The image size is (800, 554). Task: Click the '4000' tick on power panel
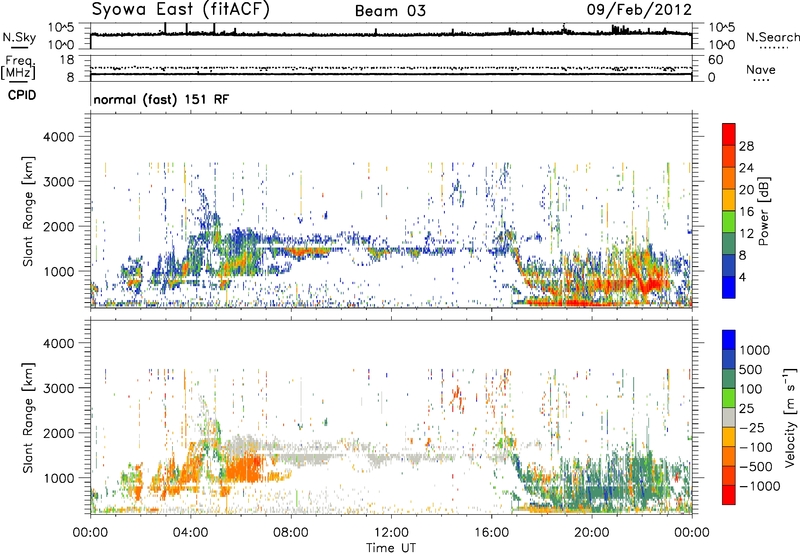click(59, 137)
